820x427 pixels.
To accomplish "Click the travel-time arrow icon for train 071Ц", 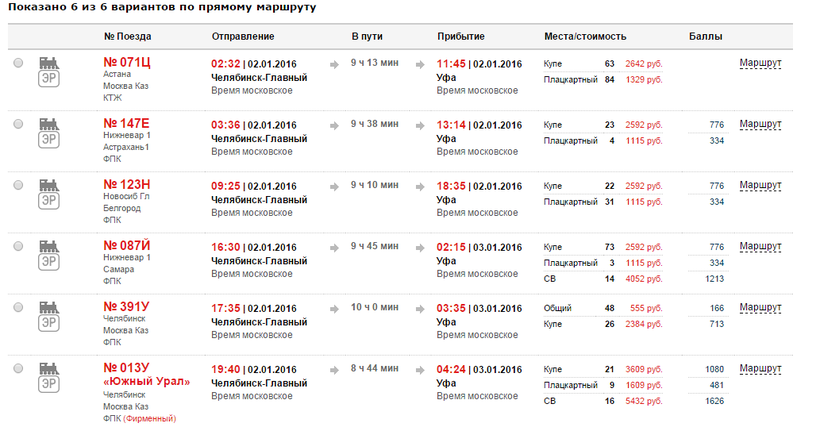I will tap(335, 64).
